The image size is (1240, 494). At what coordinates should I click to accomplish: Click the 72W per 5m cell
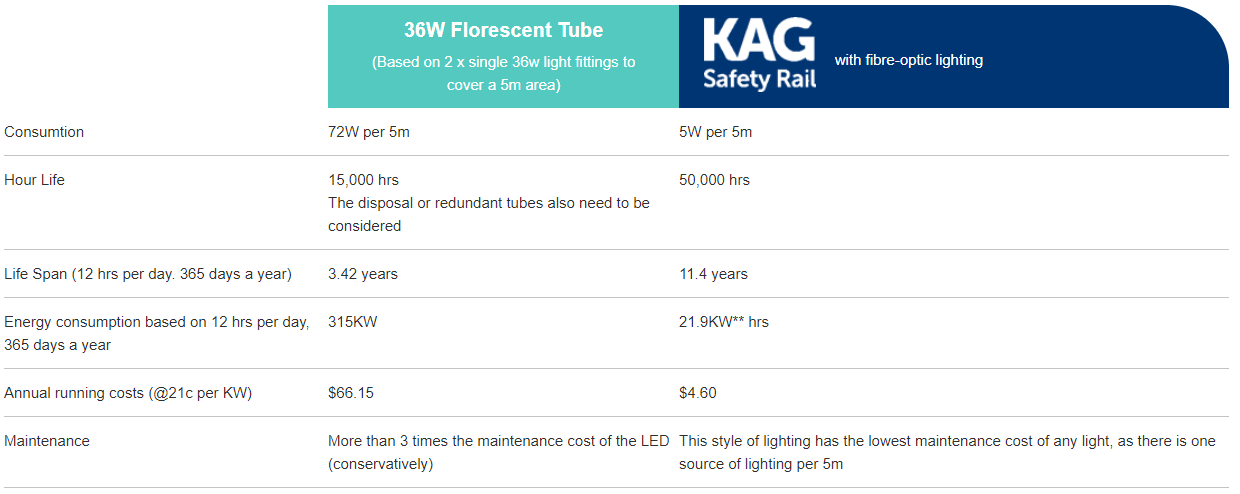click(x=369, y=132)
